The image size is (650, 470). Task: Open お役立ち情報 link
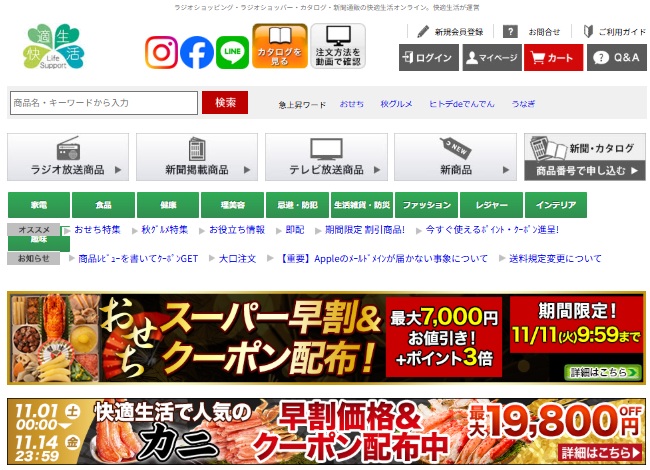click(237, 230)
